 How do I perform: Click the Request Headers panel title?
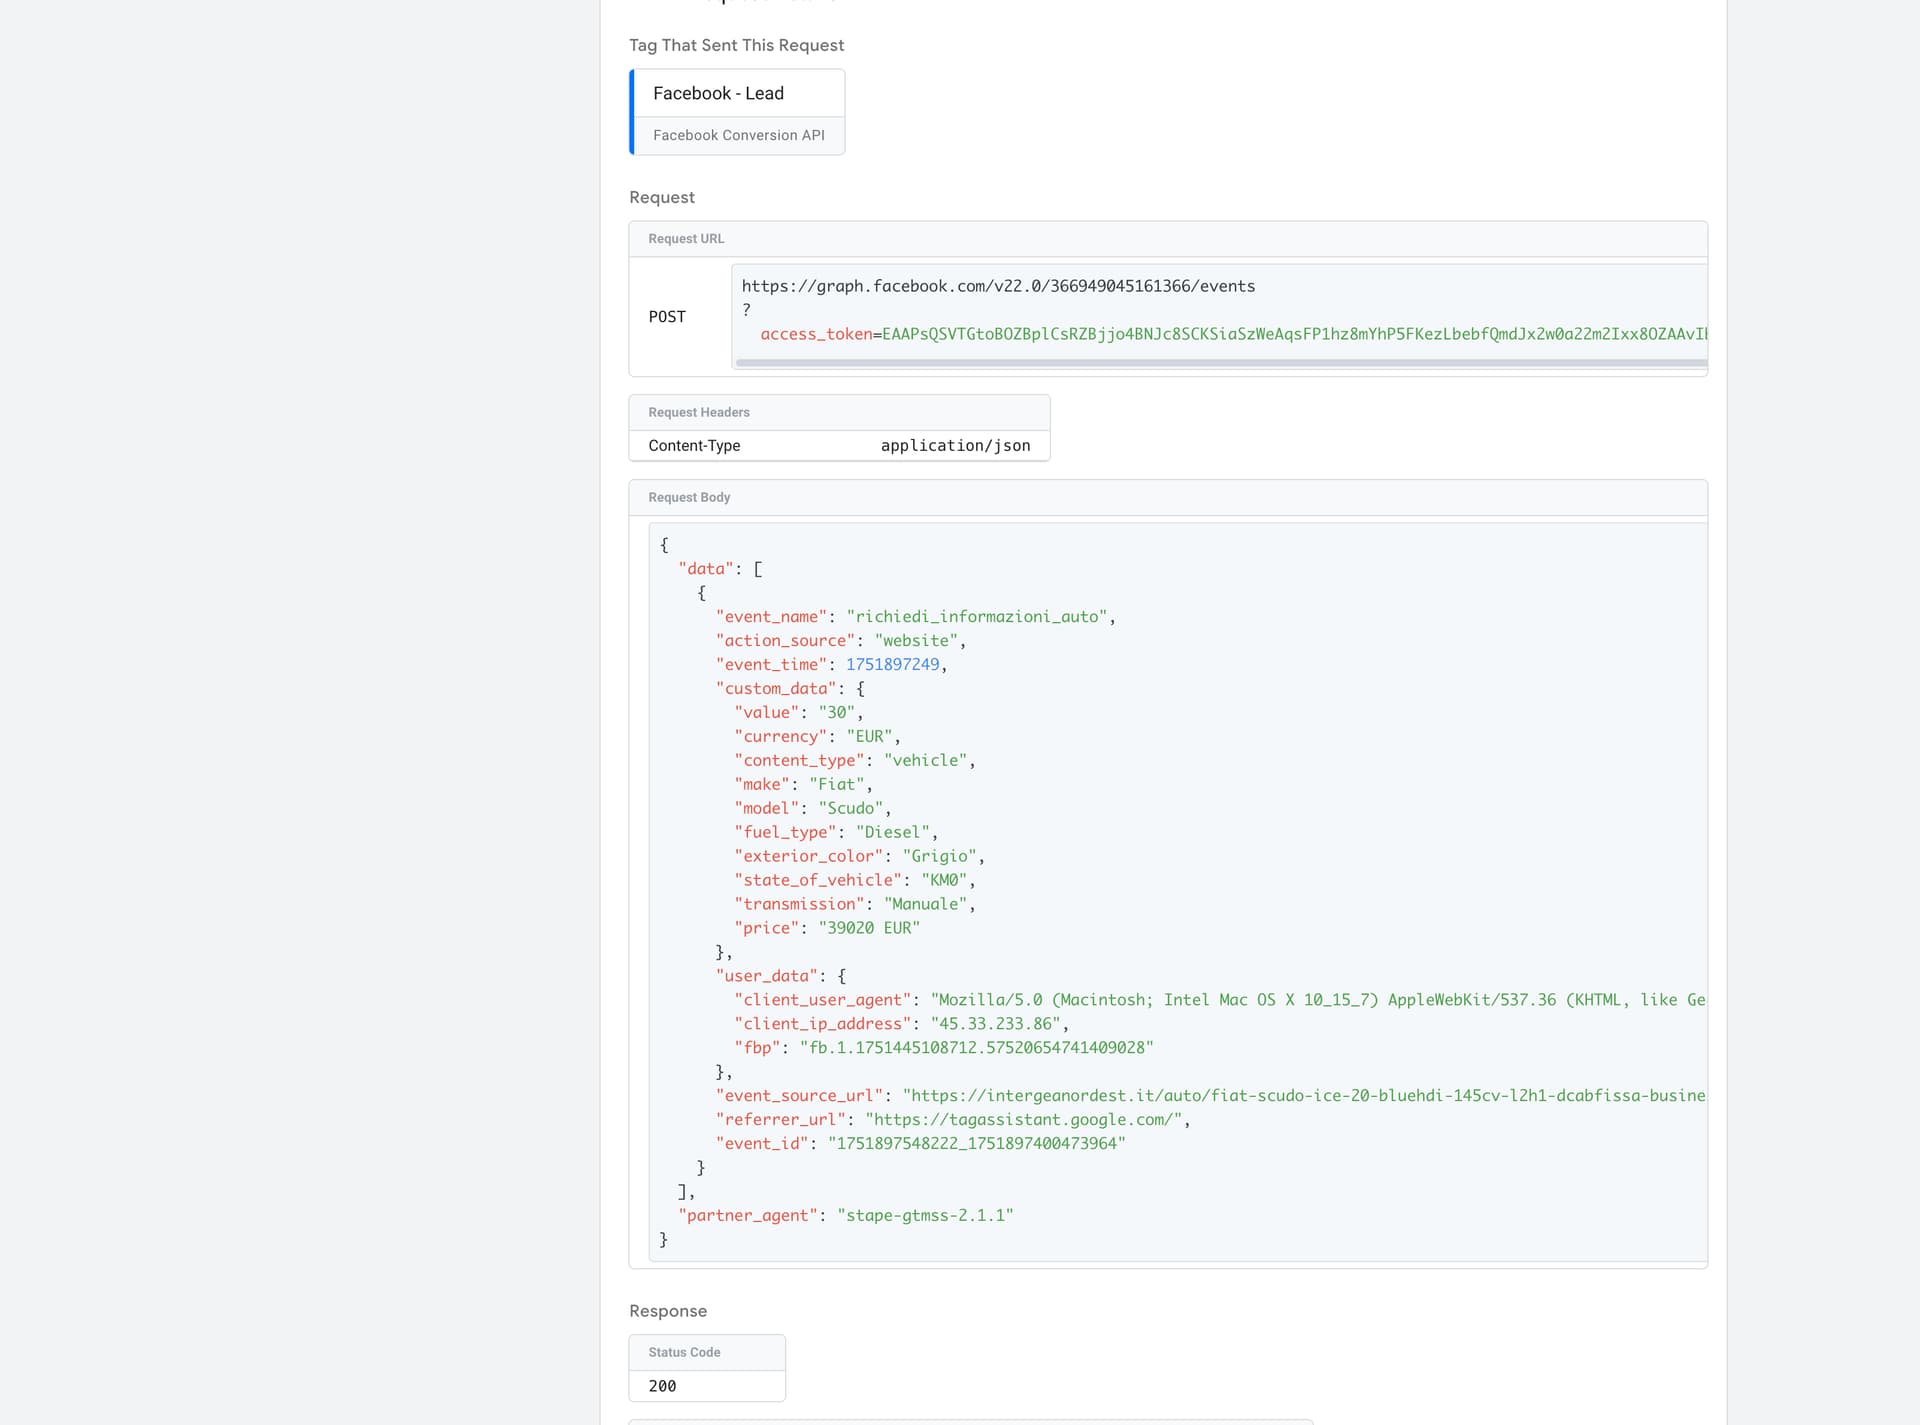point(699,413)
